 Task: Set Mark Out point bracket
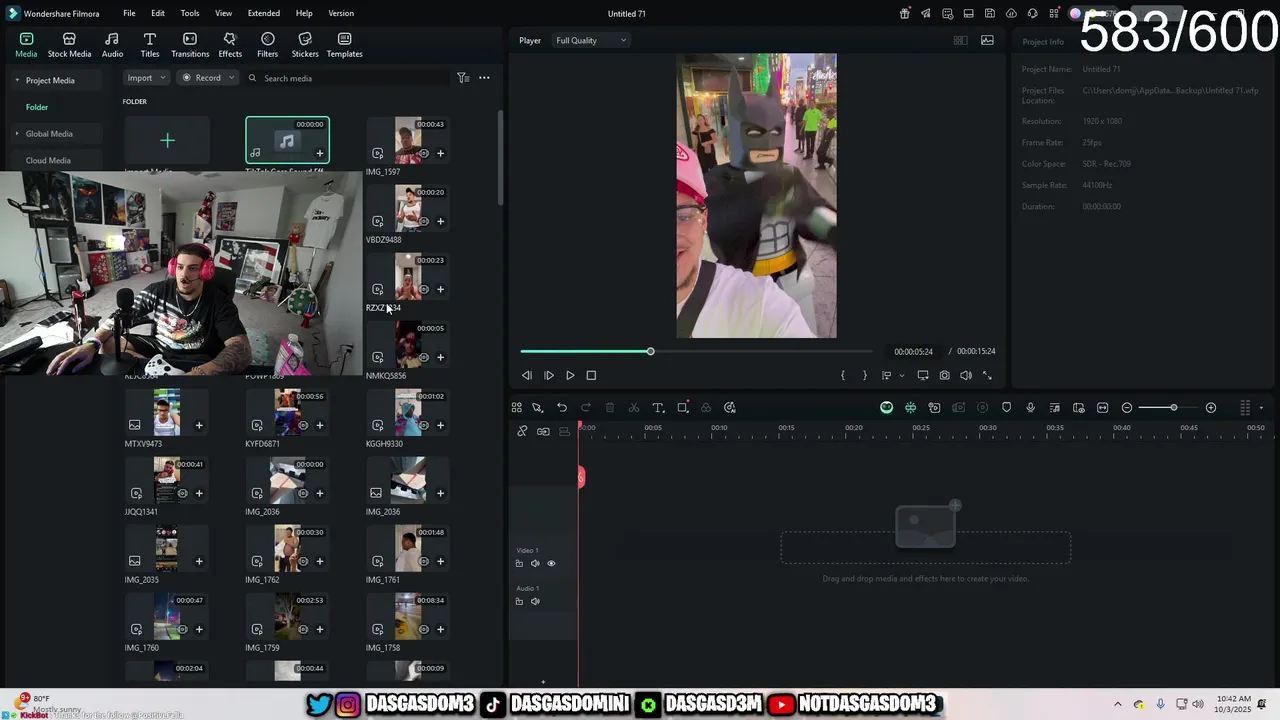pyautogui.click(x=865, y=375)
